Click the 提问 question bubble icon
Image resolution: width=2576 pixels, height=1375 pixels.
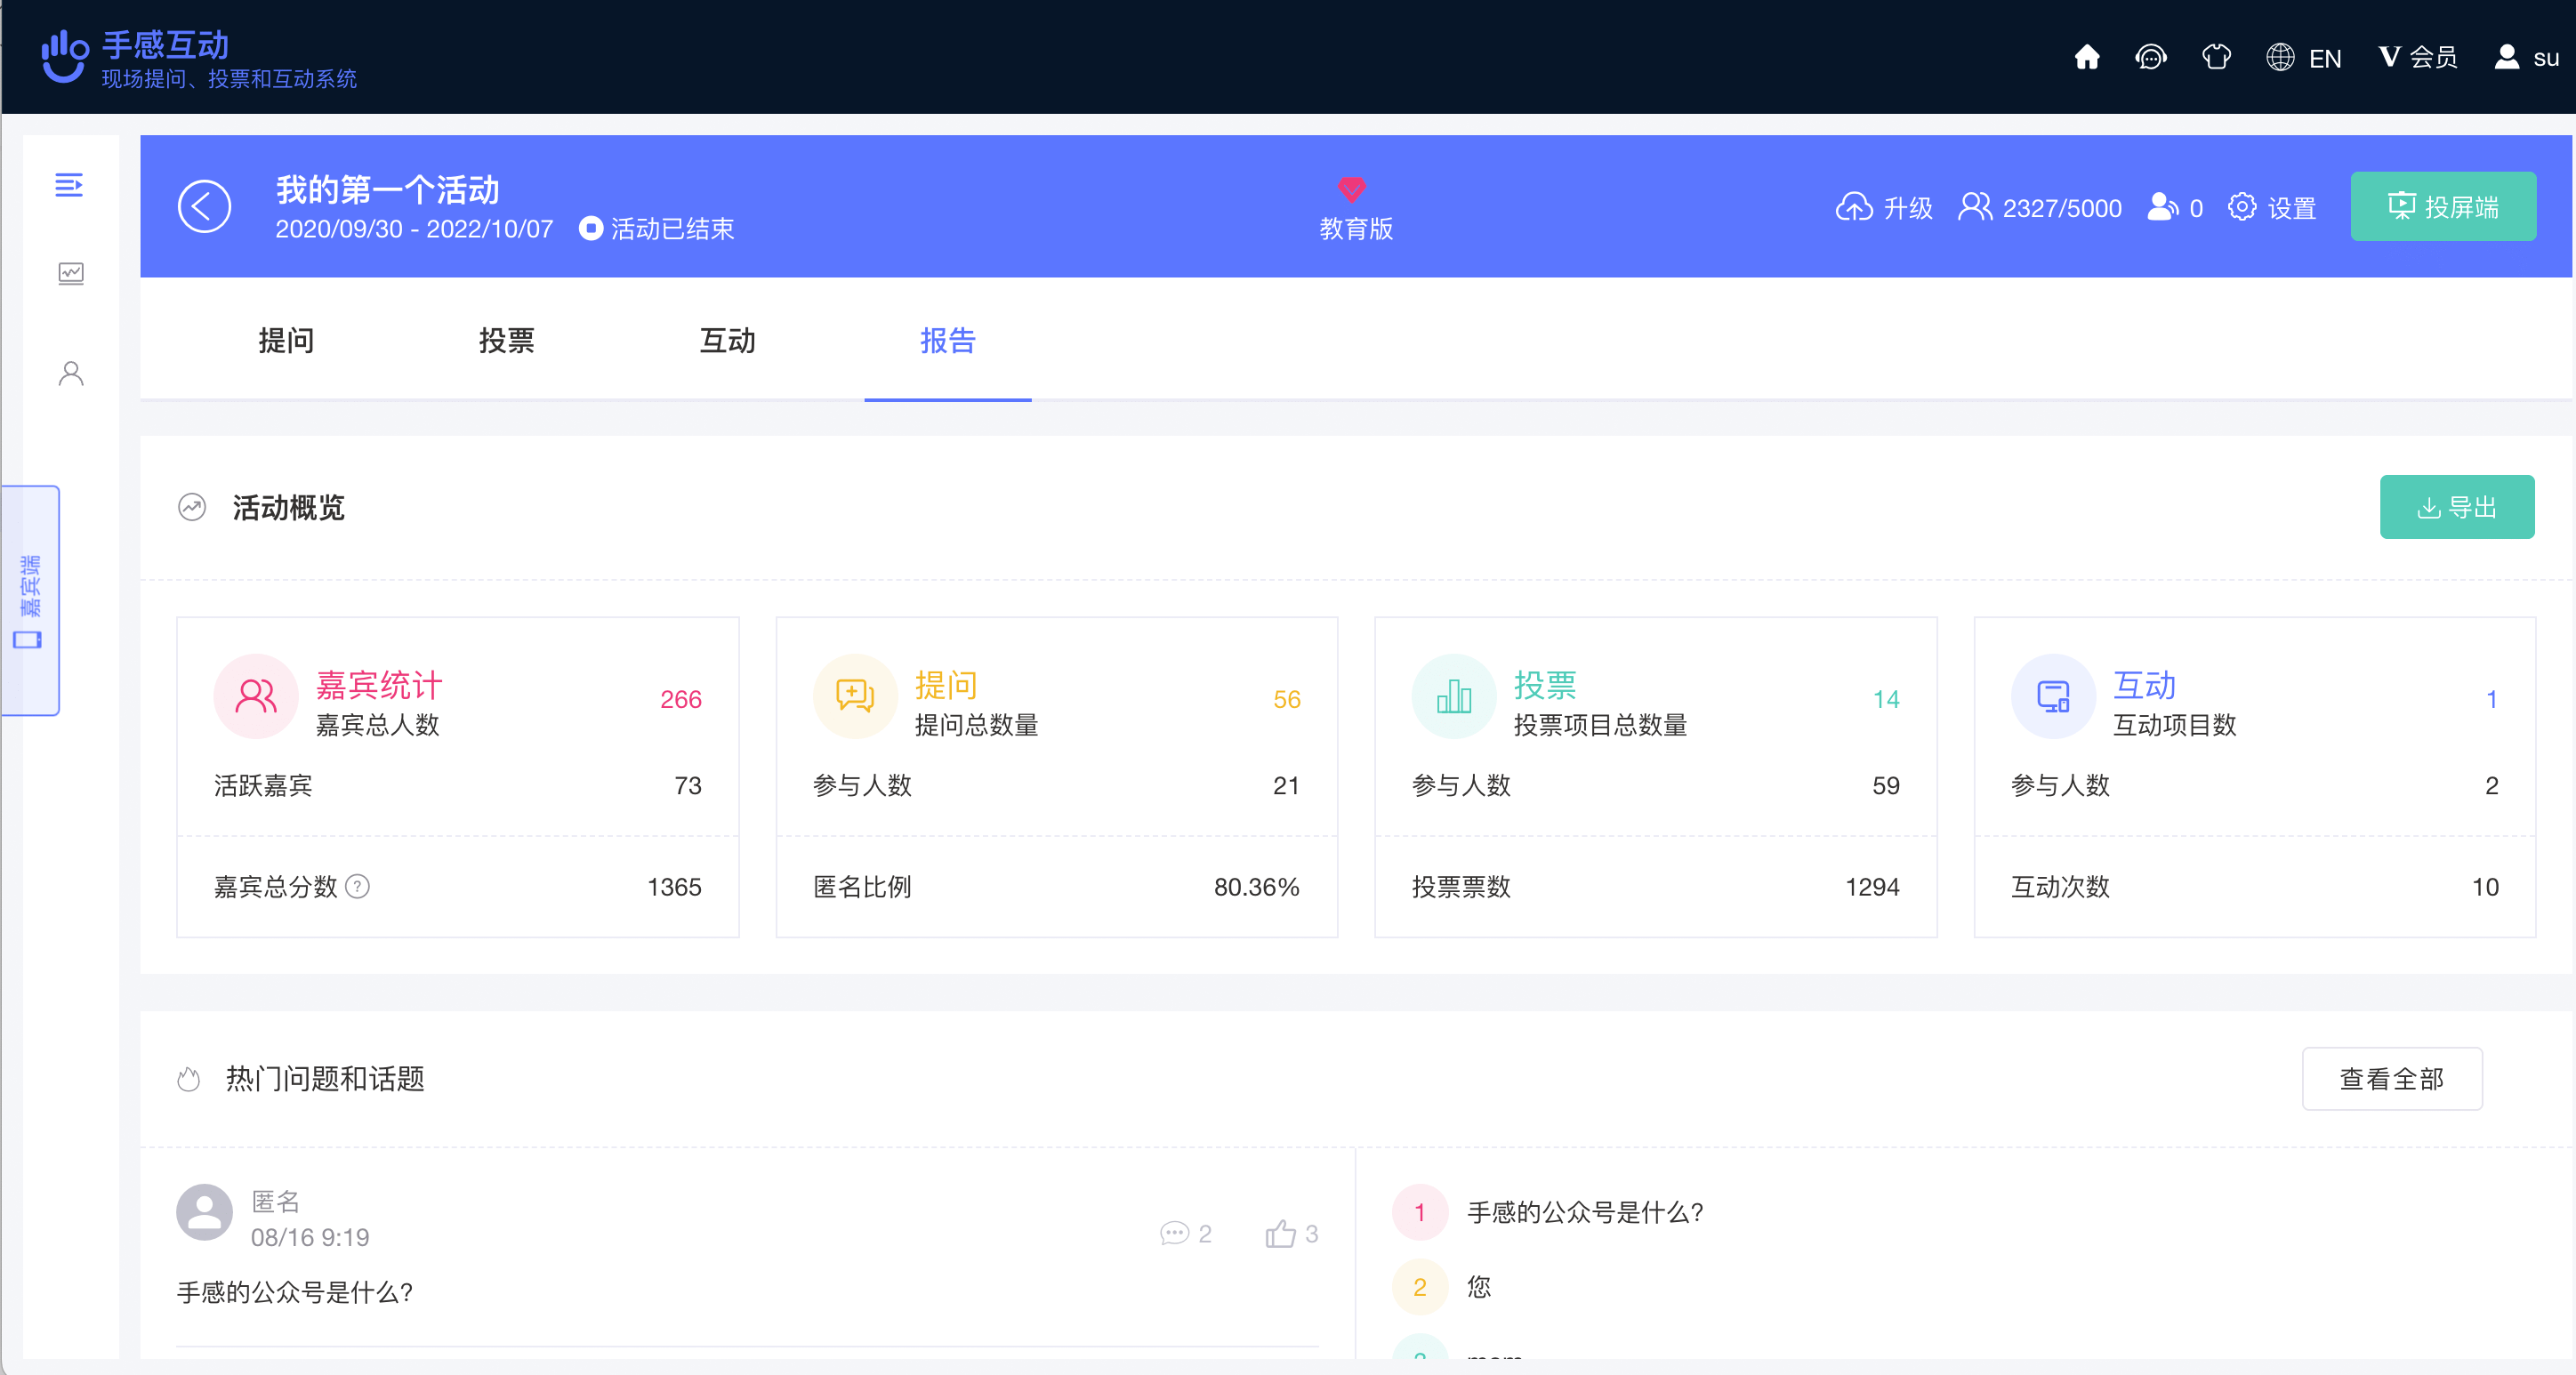[855, 696]
